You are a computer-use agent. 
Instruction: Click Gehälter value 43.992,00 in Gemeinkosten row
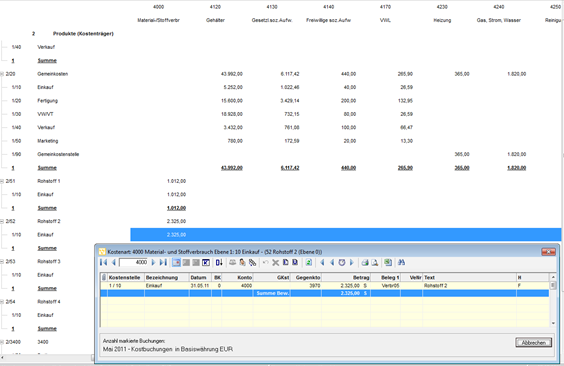232,74
